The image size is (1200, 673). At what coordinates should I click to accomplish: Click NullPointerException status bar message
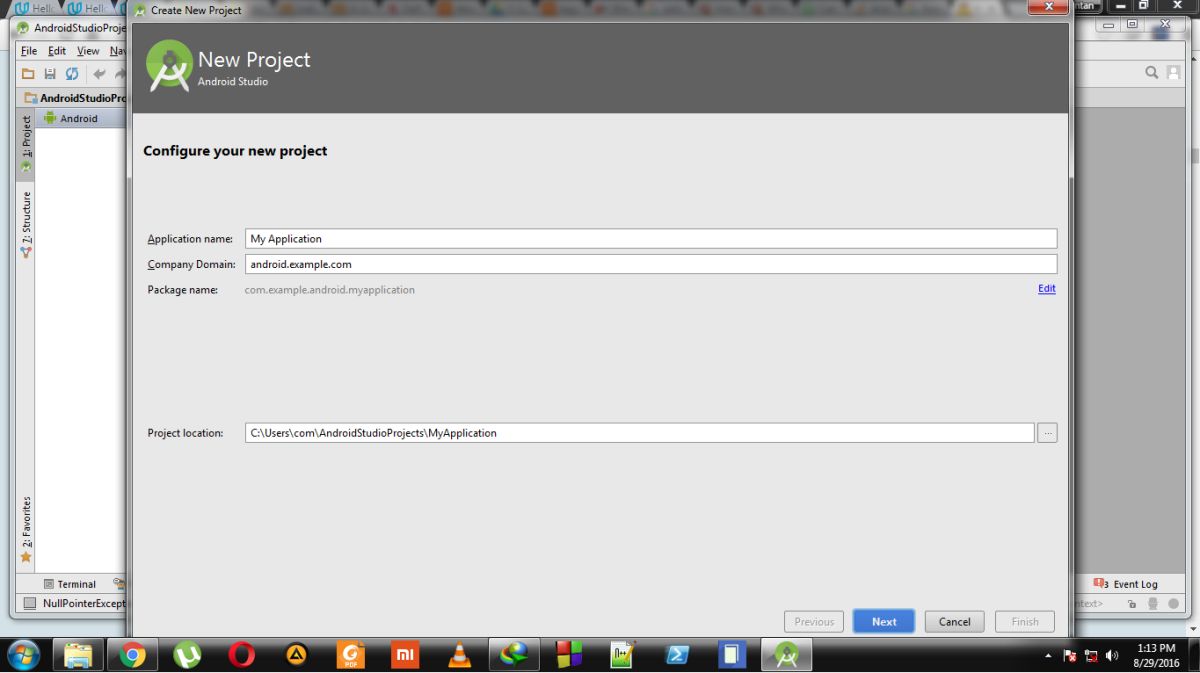tap(84, 603)
